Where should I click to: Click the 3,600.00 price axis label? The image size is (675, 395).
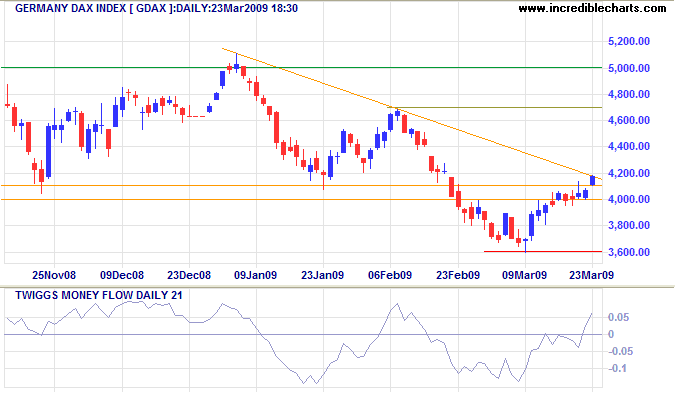(x=629, y=252)
